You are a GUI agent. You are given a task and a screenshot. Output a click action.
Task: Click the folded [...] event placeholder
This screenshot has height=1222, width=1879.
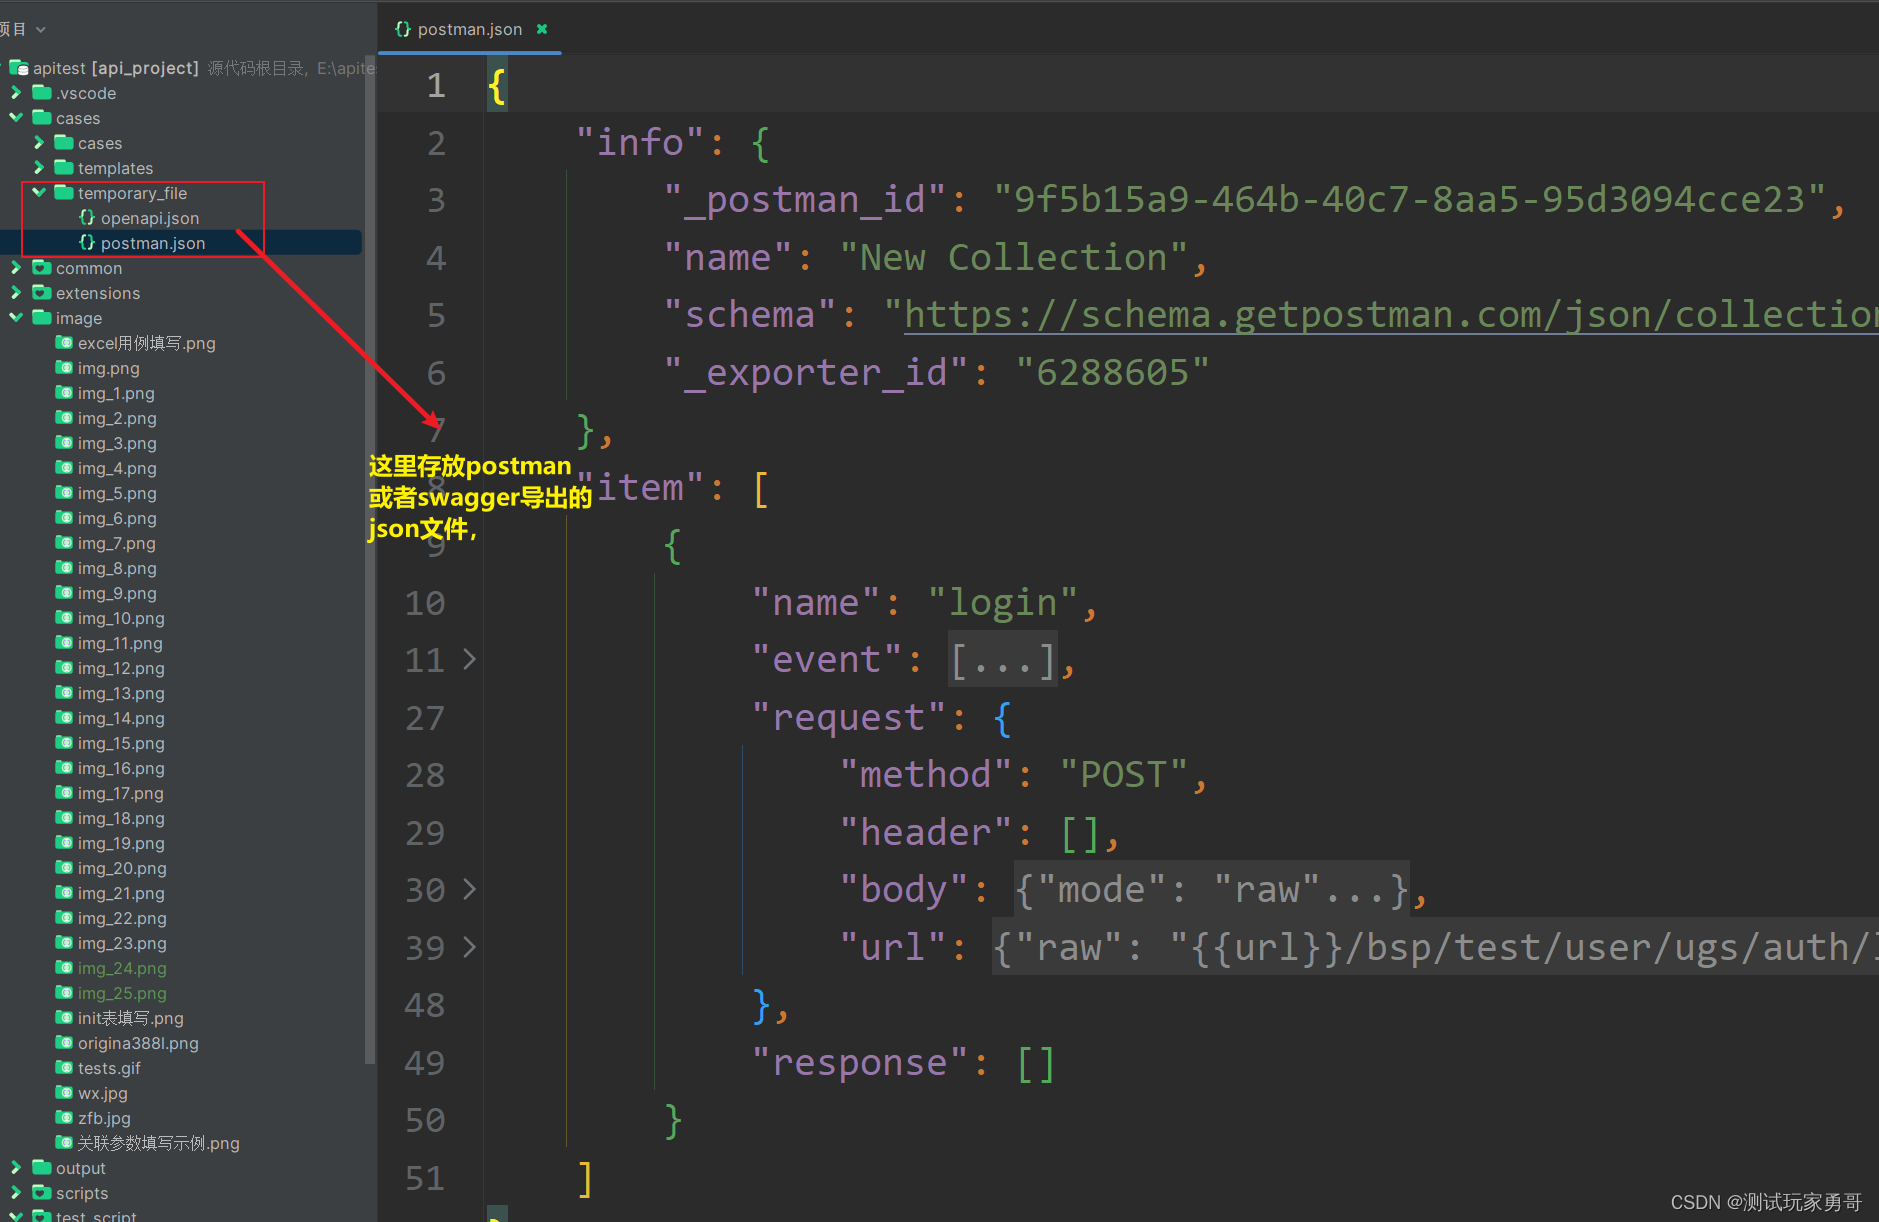pos(1003,660)
